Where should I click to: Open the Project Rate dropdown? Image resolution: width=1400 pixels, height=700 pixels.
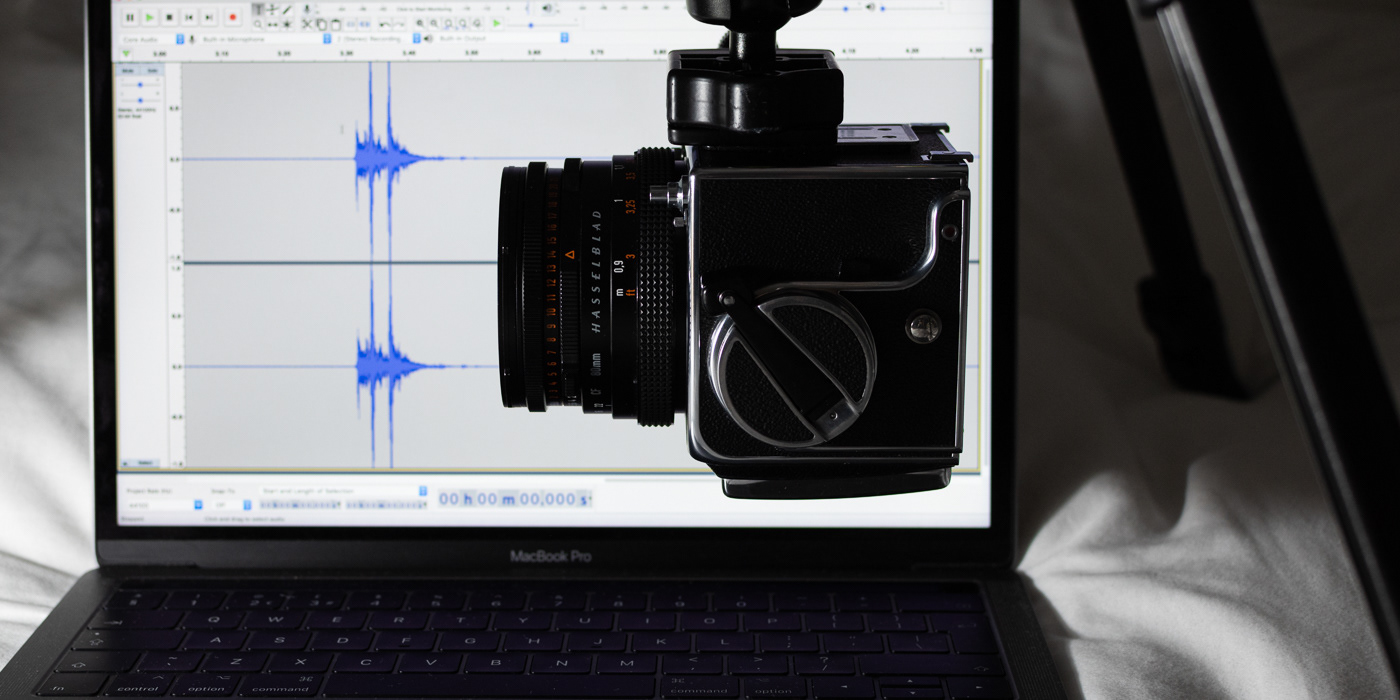[162, 505]
